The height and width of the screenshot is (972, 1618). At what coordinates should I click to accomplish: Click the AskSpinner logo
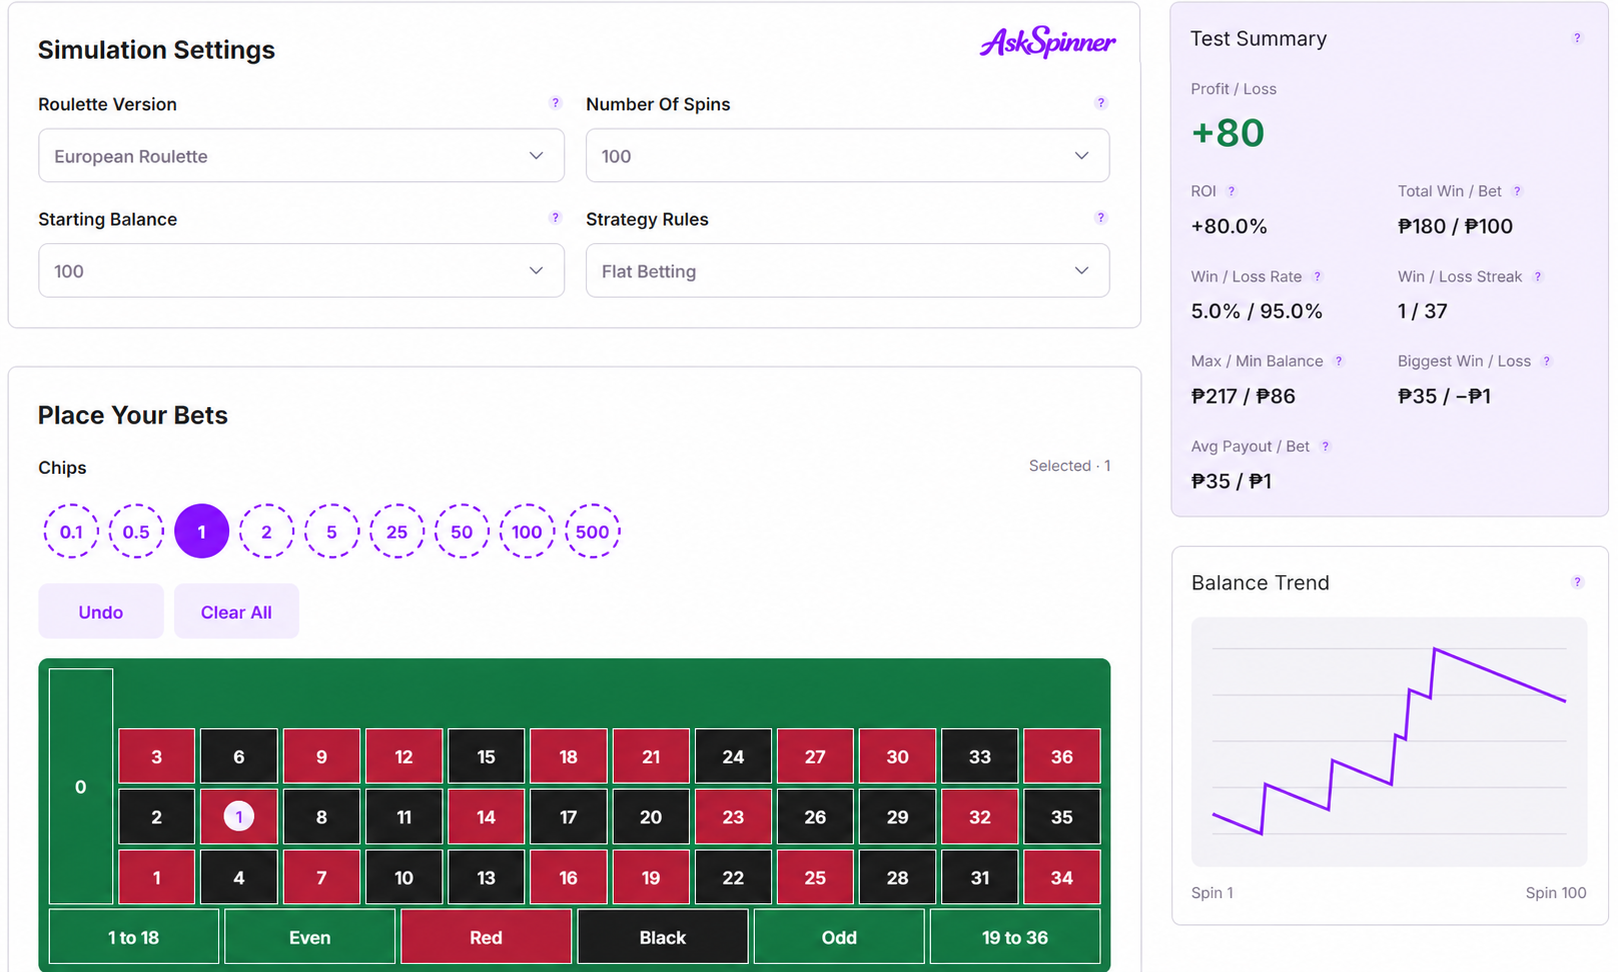point(1047,42)
